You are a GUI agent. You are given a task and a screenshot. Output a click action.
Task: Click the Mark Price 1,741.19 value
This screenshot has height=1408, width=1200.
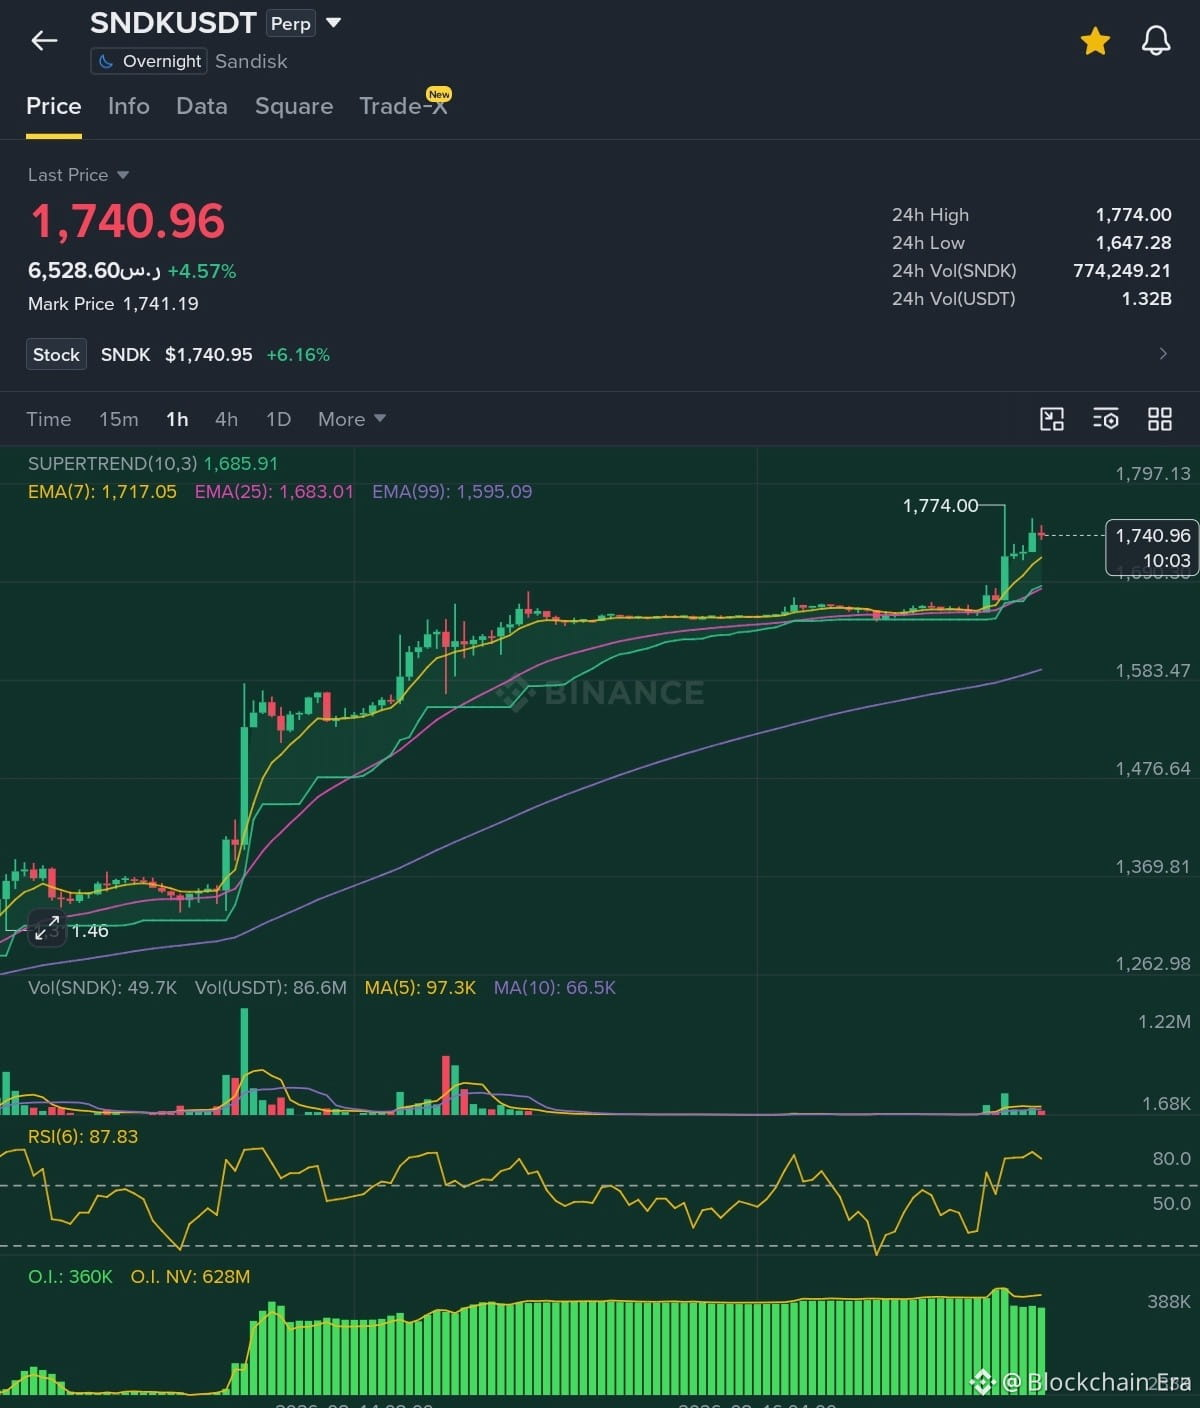click(161, 304)
